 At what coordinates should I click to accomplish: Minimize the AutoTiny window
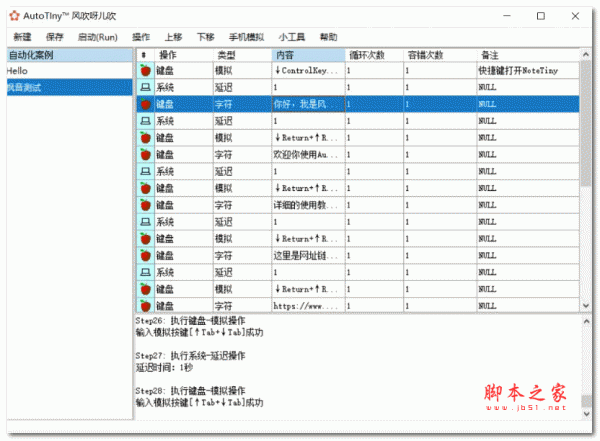coord(507,16)
